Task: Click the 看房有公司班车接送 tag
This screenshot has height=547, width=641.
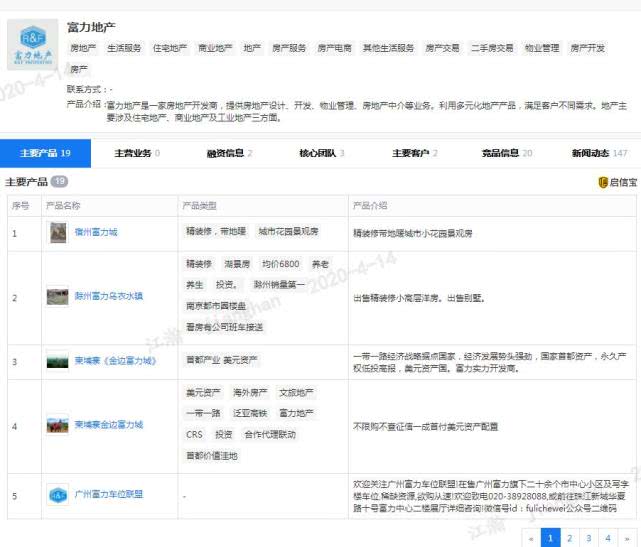Action: (224, 327)
